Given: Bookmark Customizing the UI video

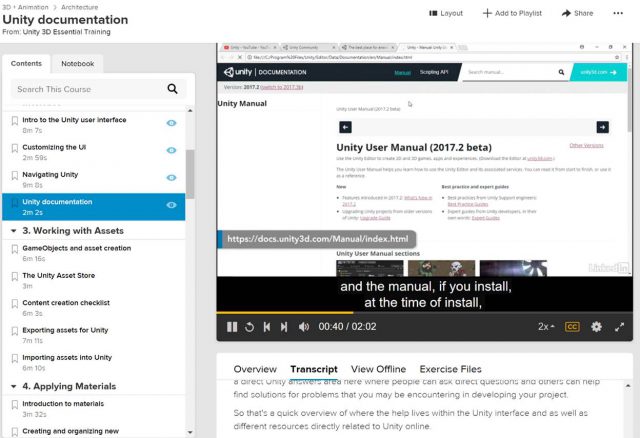Looking at the screenshot, I should pyautogui.click(x=15, y=148).
